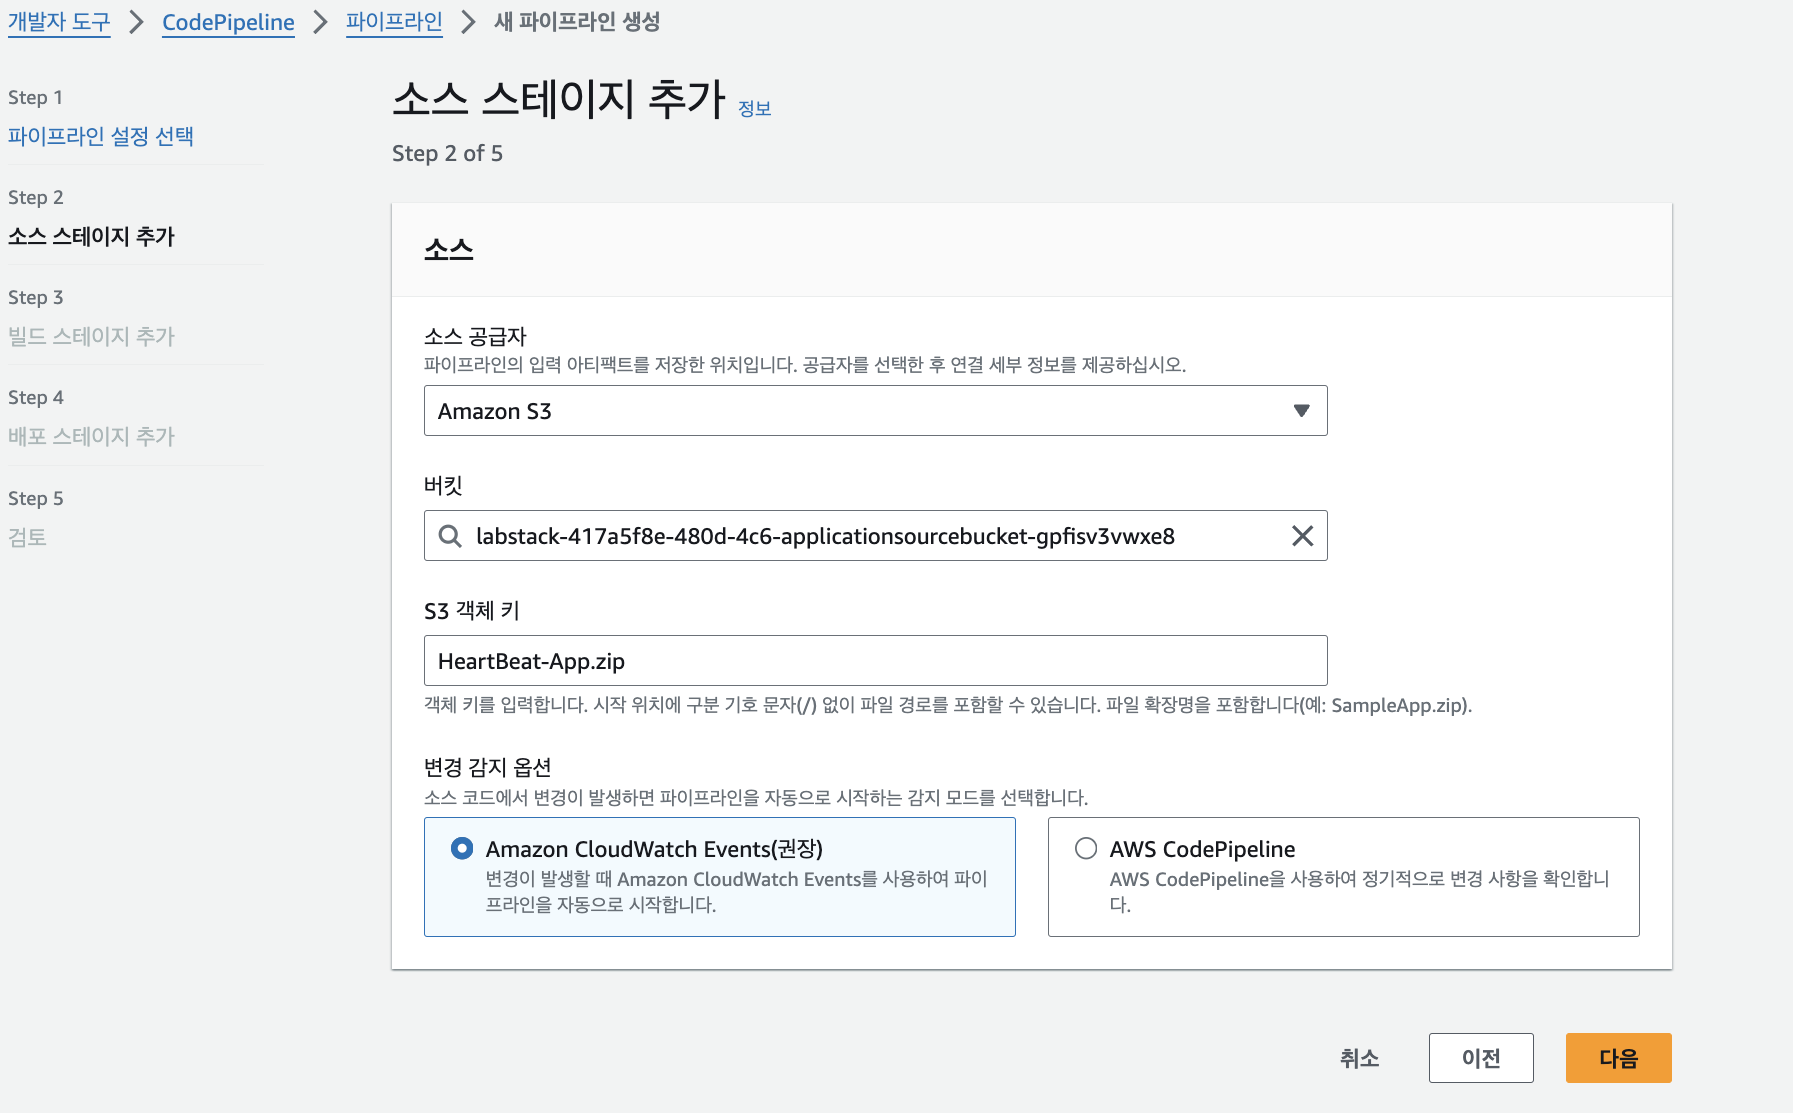Click the S3 객체 키 label
Screen dimensions: 1793x1113
coord(472,611)
